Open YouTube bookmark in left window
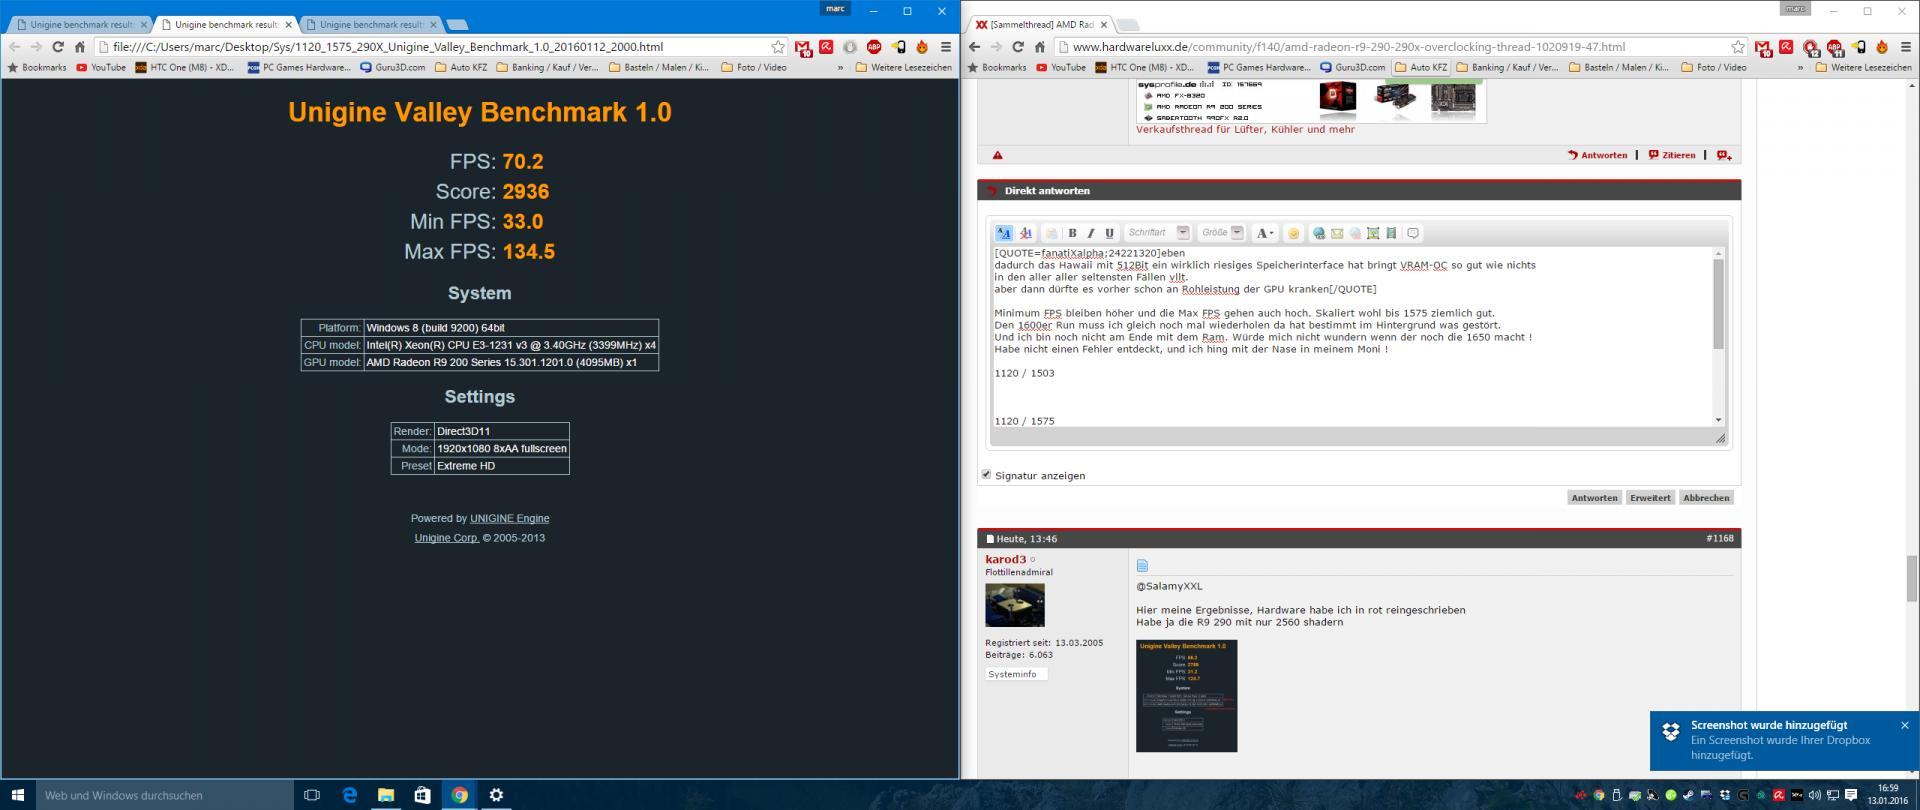Image resolution: width=1920 pixels, height=810 pixels. tap(101, 68)
